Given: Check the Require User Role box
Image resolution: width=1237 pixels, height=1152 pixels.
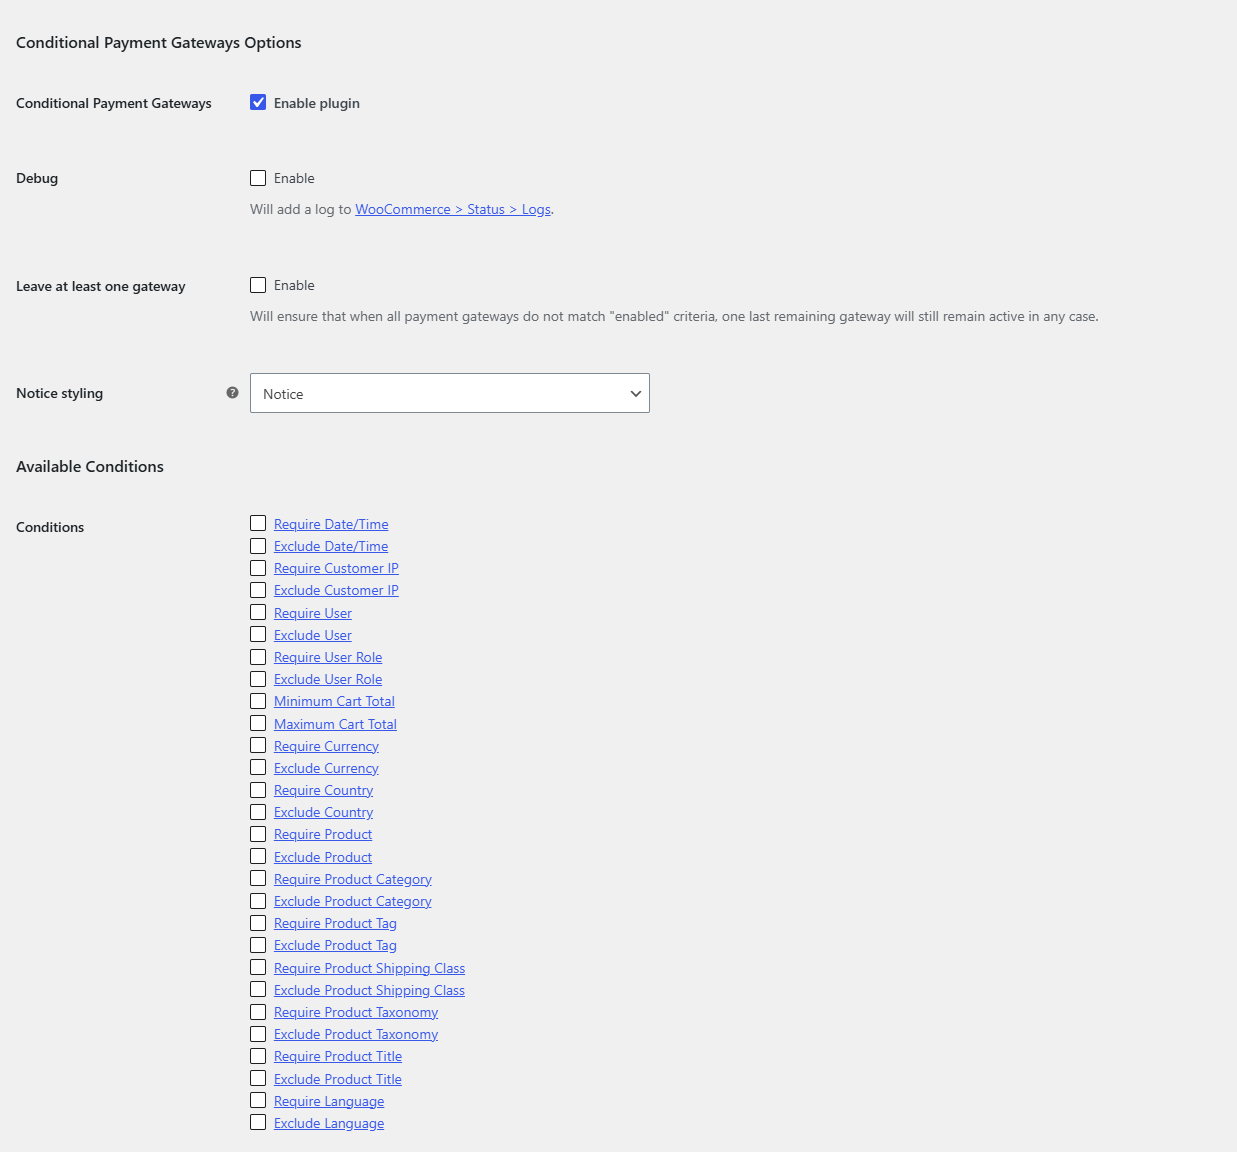Looking at the screenshot, I should pos(258,657).
